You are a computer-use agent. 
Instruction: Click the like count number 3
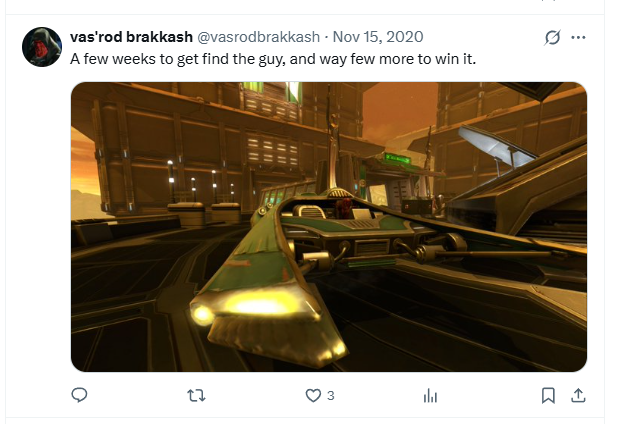(x=331, y=395)
